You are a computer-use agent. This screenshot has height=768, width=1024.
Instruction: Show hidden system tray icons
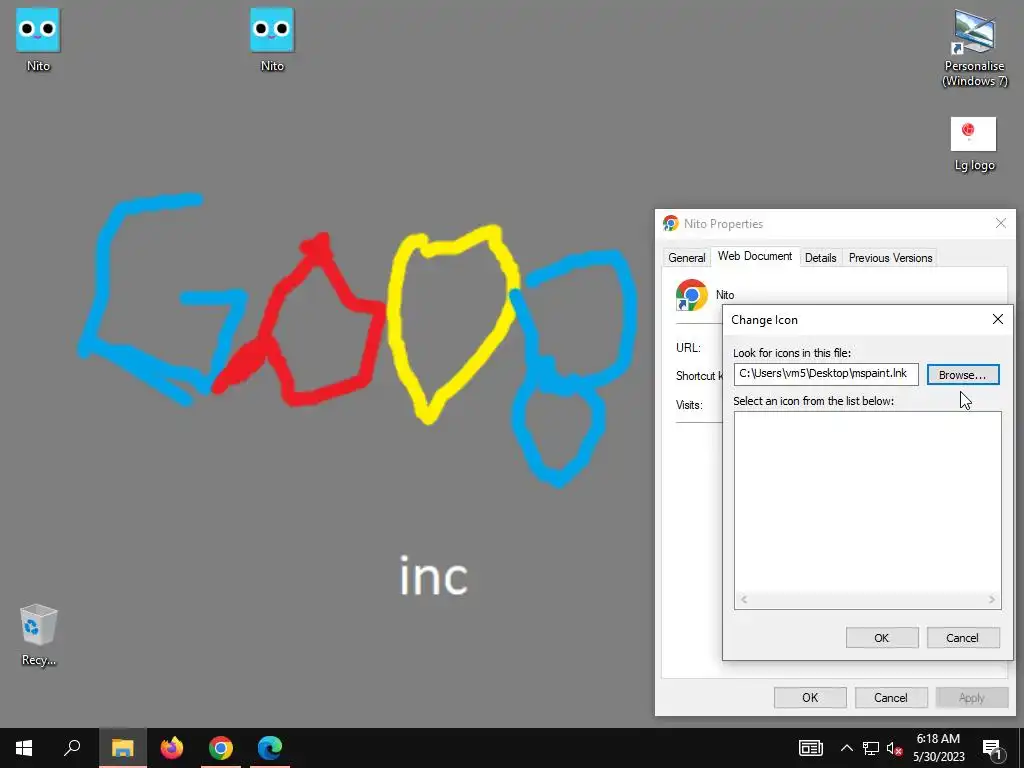[x=846, y=748]
